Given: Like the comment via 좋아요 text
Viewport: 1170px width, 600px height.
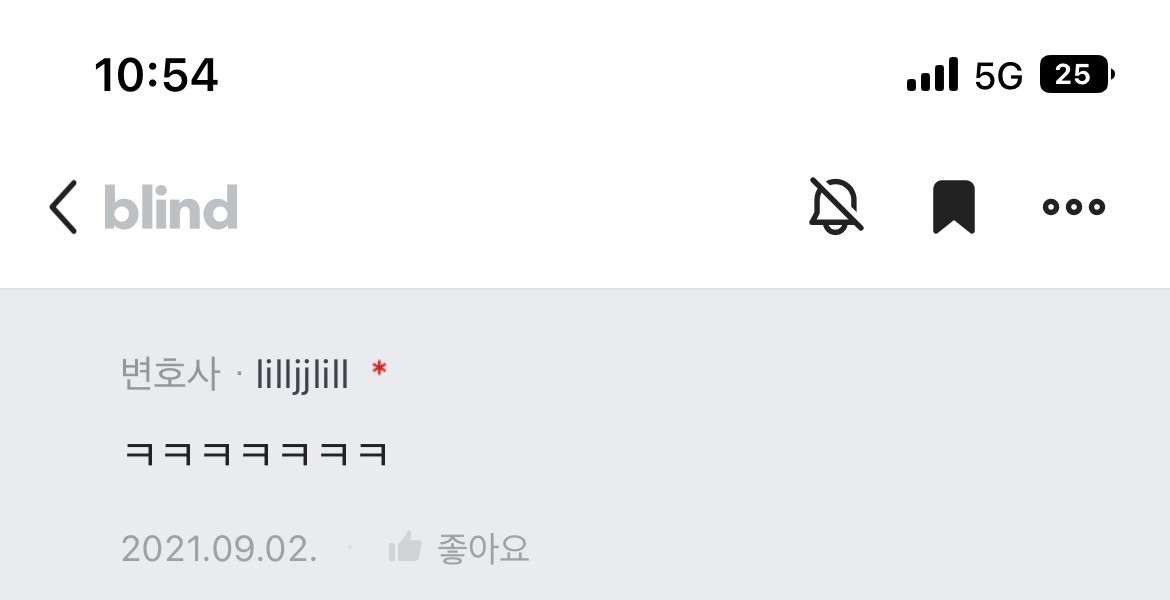Looking at the screenshot, I should (x=483, y=549).
